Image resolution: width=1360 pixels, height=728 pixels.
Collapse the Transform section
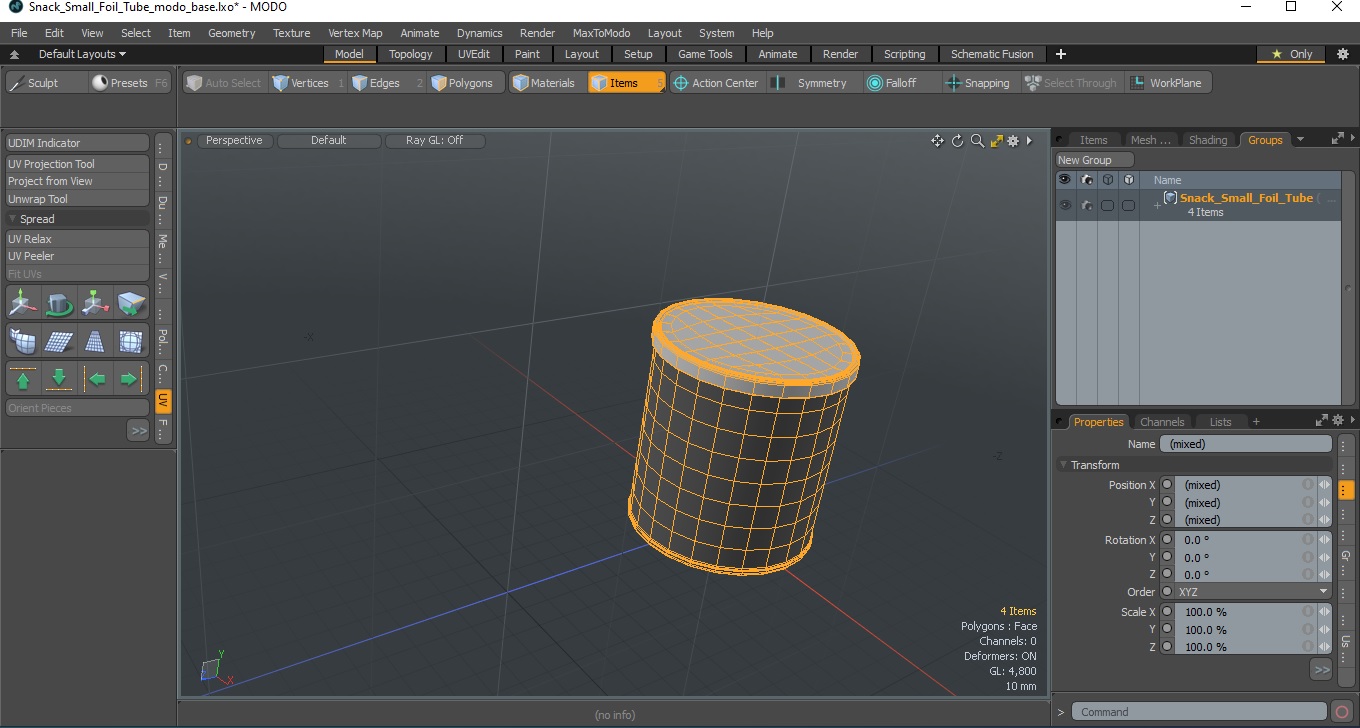[x=1064, y=465]
